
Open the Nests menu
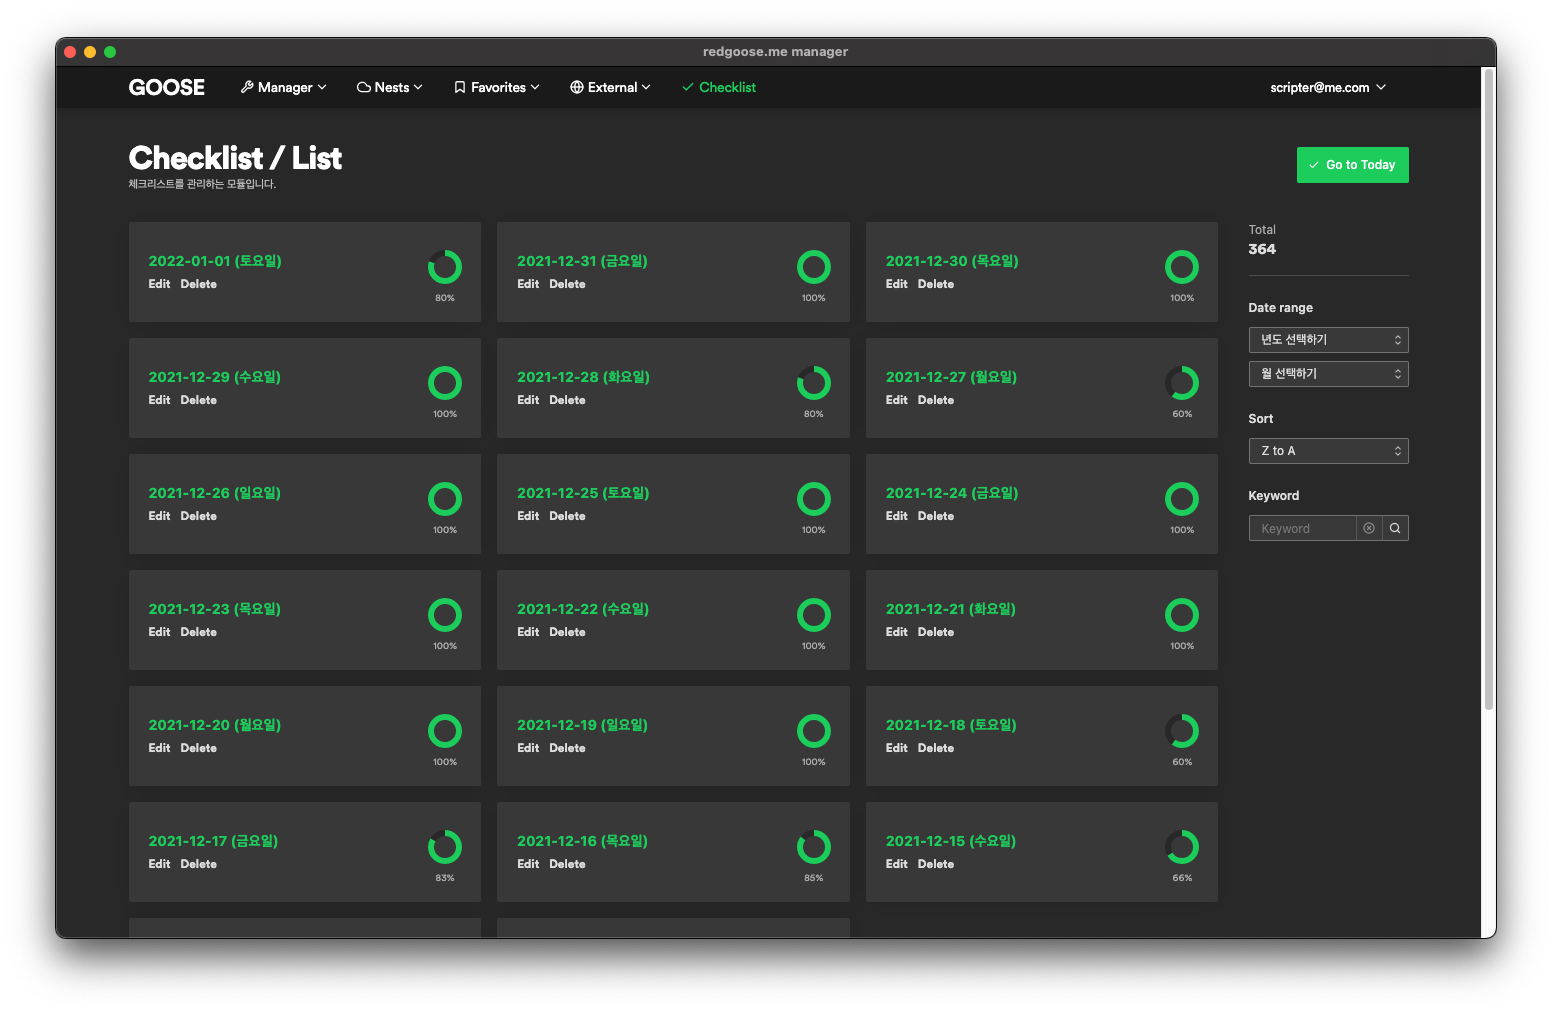[390, 88]
